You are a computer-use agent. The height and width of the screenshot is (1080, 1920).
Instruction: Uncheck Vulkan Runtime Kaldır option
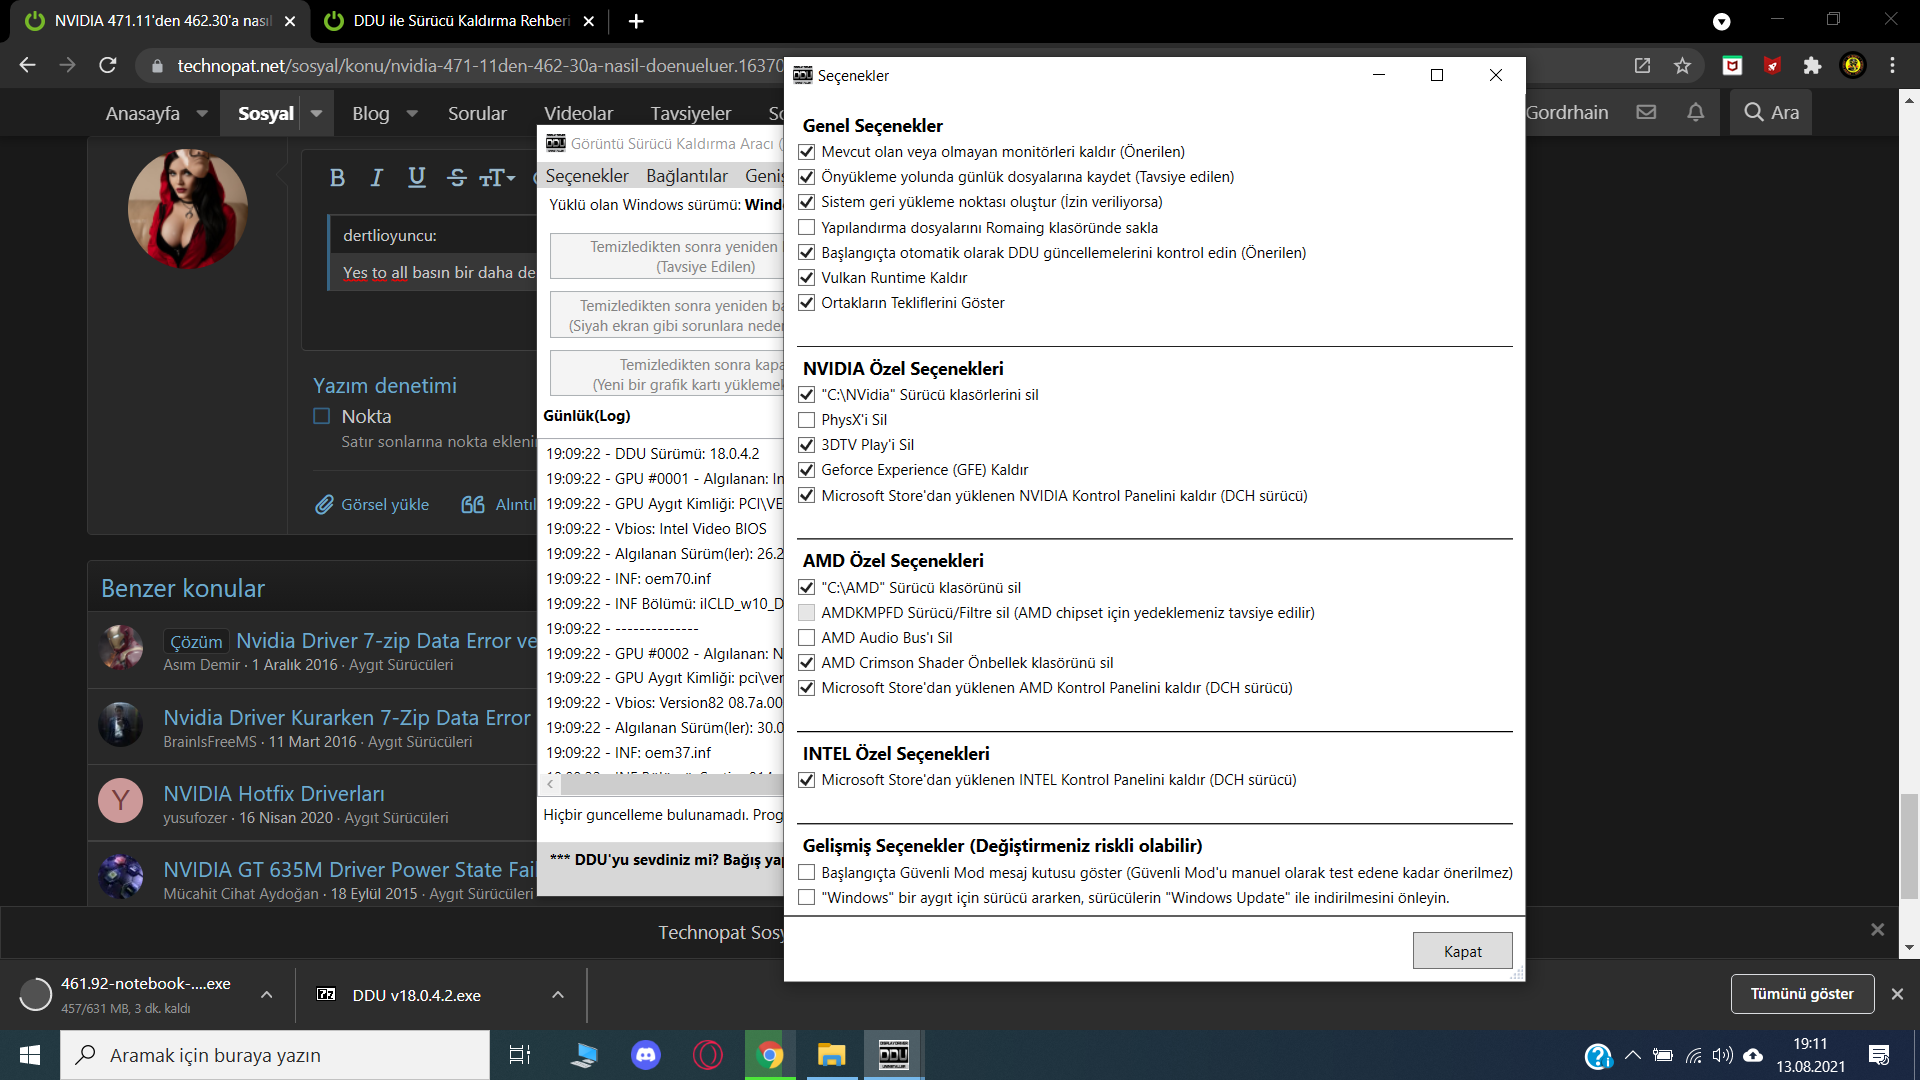pyautogui.click(x=807, y=278)
